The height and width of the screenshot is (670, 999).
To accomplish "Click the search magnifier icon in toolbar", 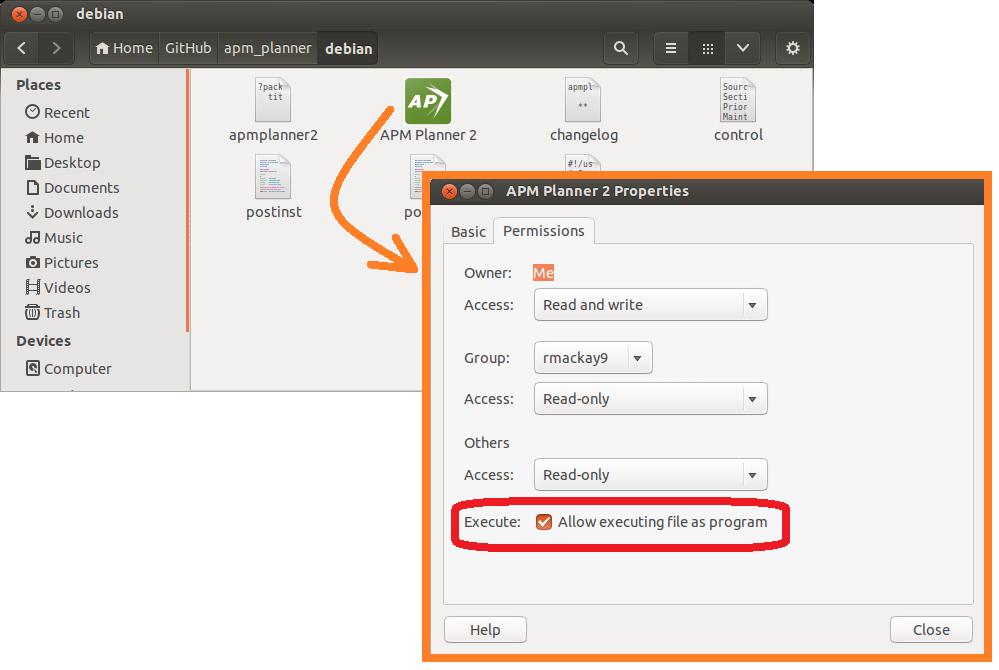I will click(x=621, y=48).
